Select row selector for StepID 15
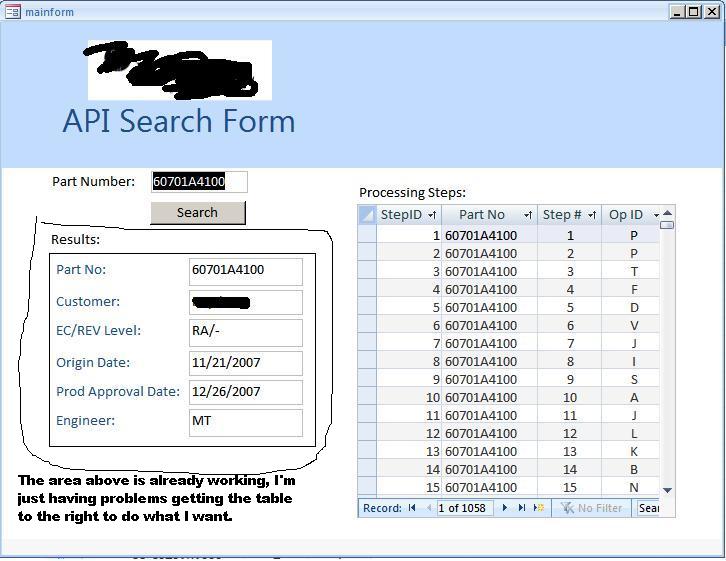Screen dimensions: 726x561 367,487
